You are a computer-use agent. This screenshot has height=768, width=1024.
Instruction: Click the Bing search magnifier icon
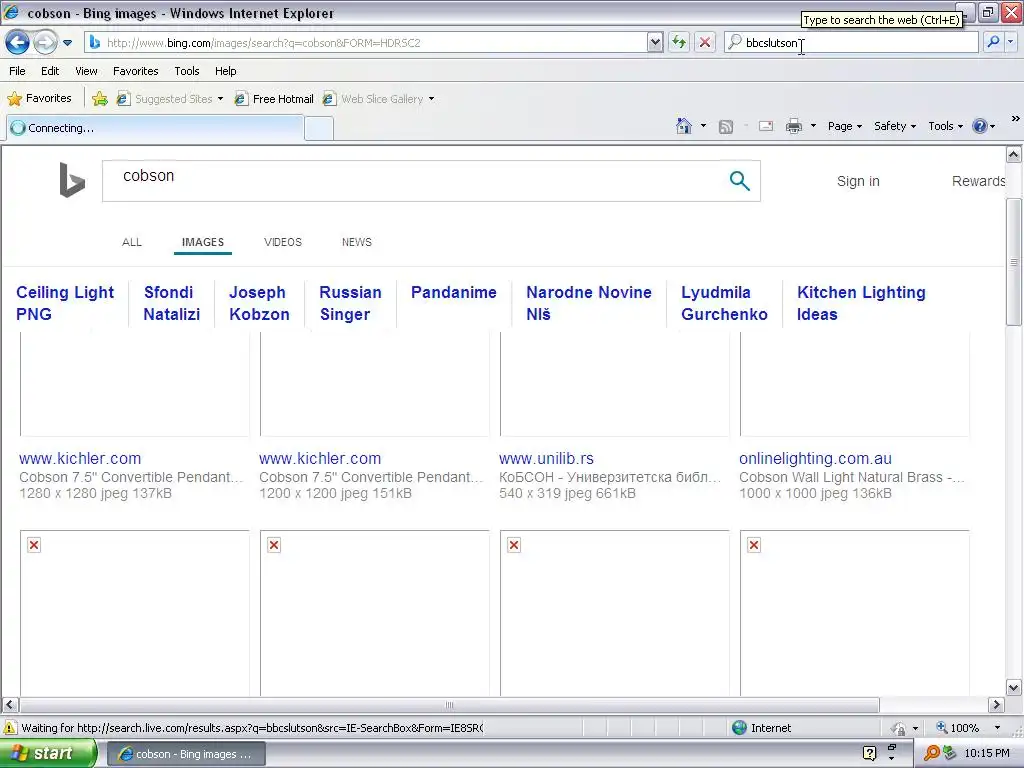coord(739,181)
